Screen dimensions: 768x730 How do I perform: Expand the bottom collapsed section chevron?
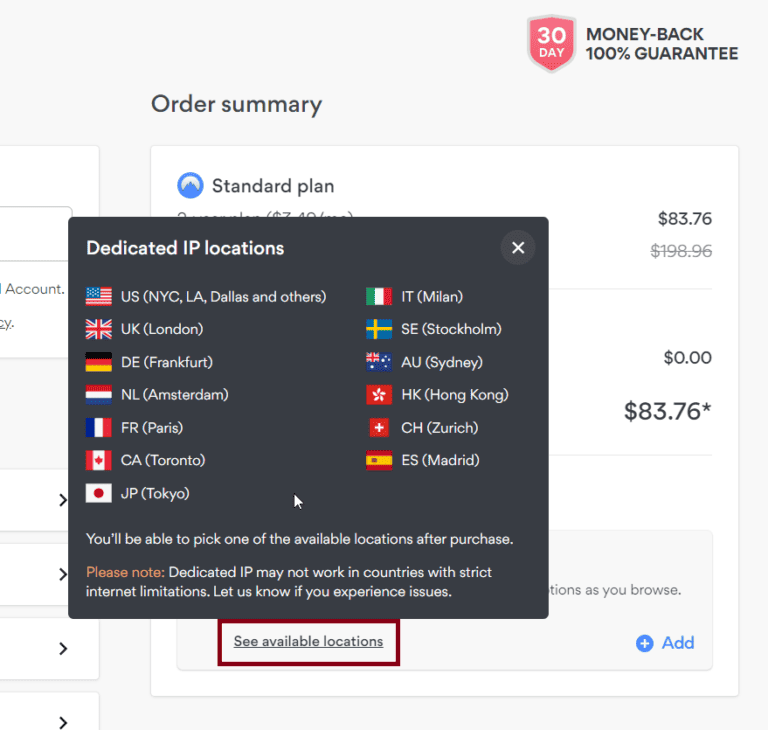click(x=63, y=721)
